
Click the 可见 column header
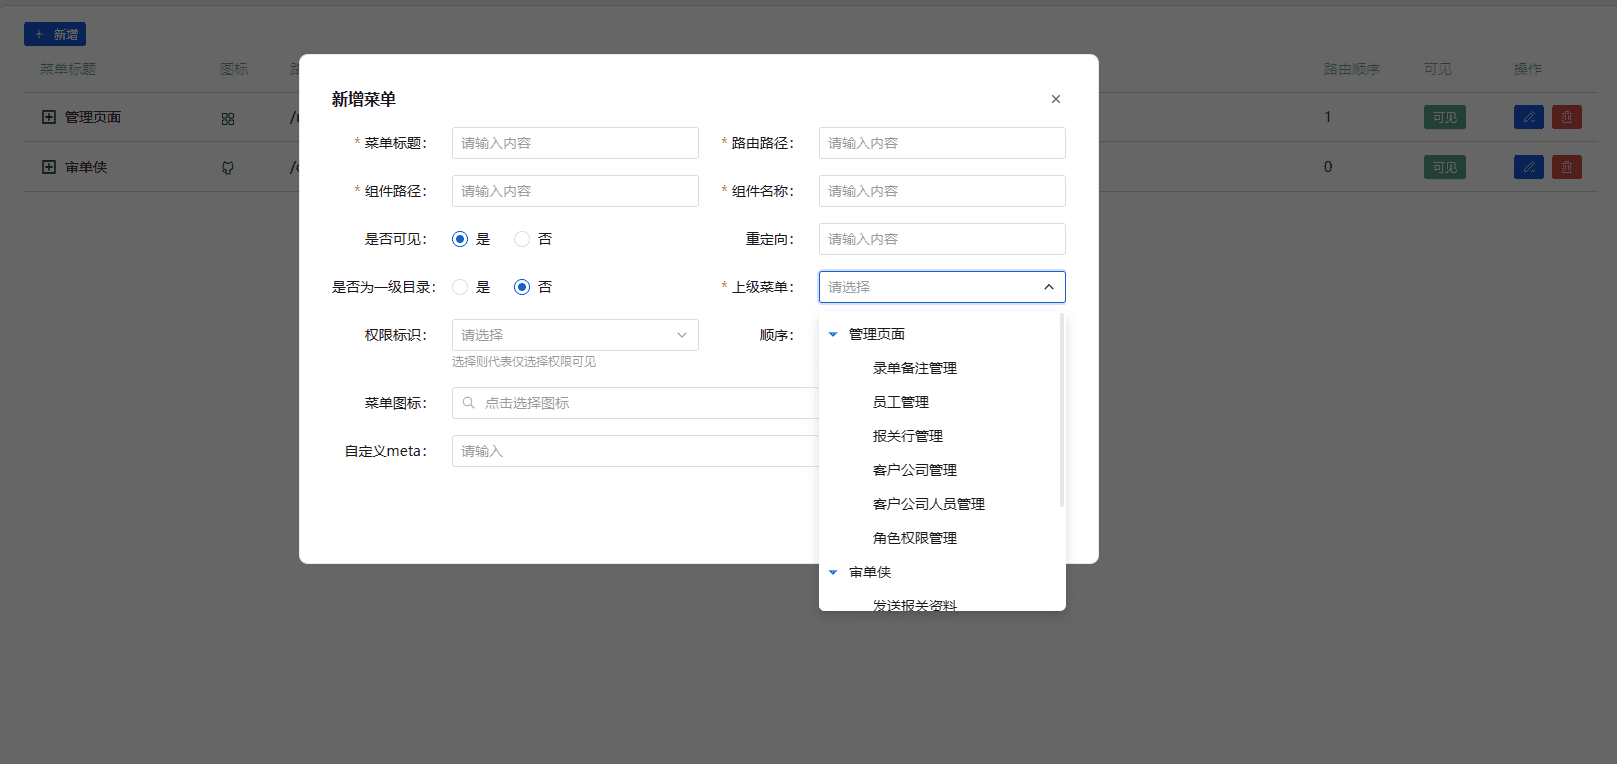click(x=1438, y=69)
